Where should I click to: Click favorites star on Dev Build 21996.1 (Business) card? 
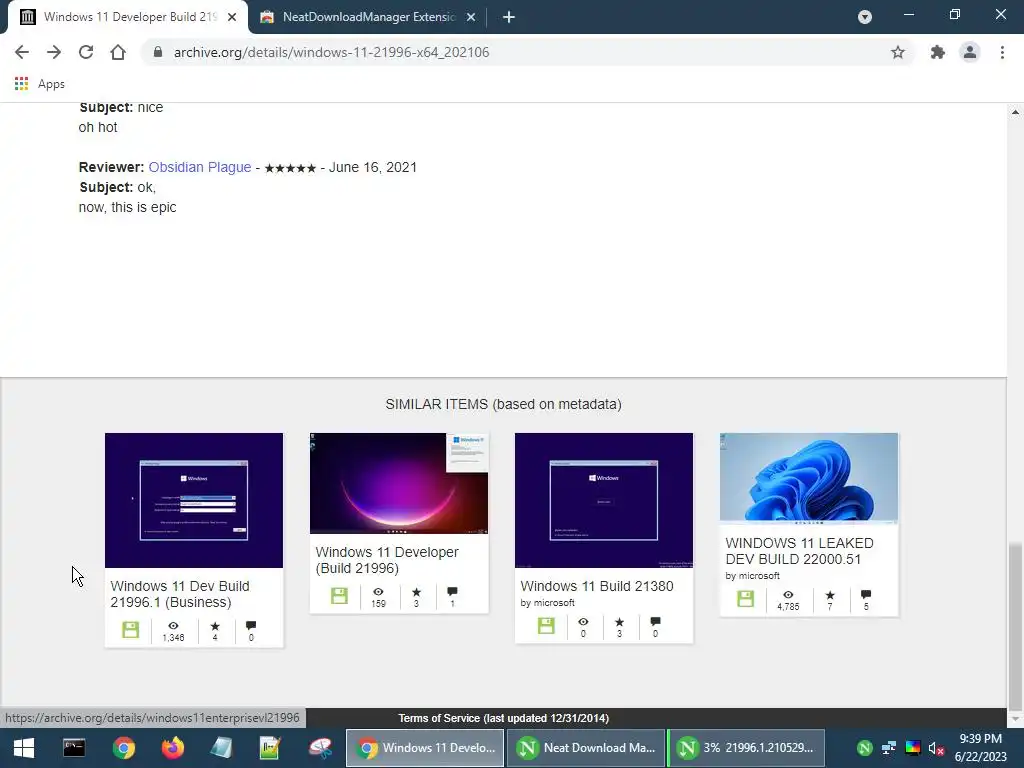click(215, 626)
